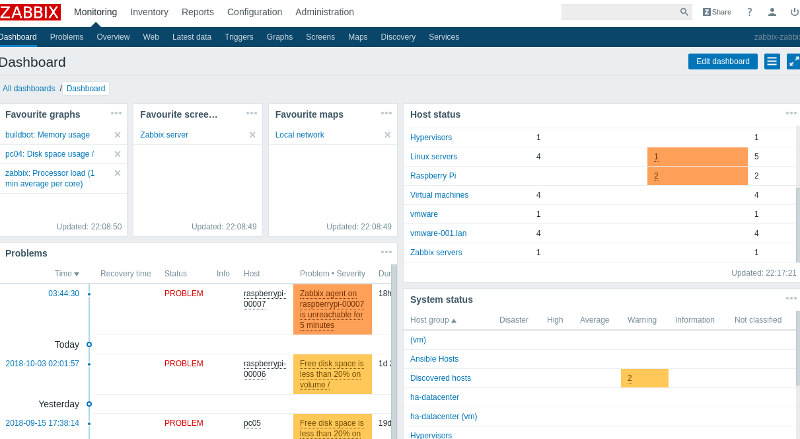Go to the Screens submenu tab
800x439 pixels.
click(x=320, y=37)
